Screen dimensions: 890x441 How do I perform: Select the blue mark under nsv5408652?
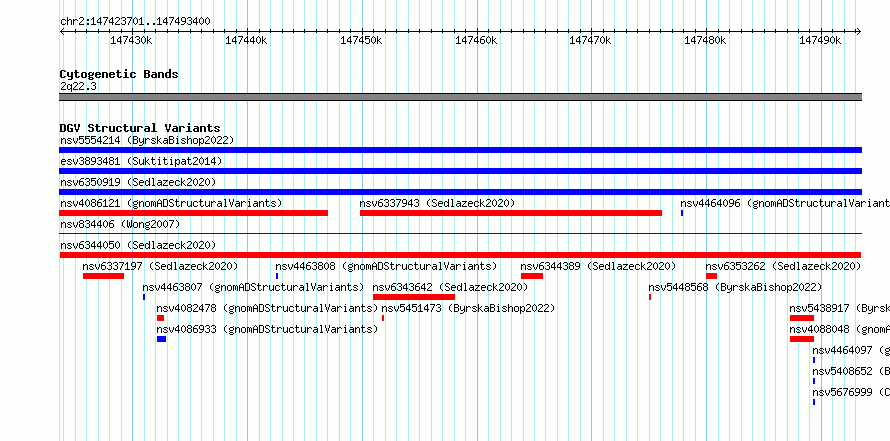[x=814, y=381]
